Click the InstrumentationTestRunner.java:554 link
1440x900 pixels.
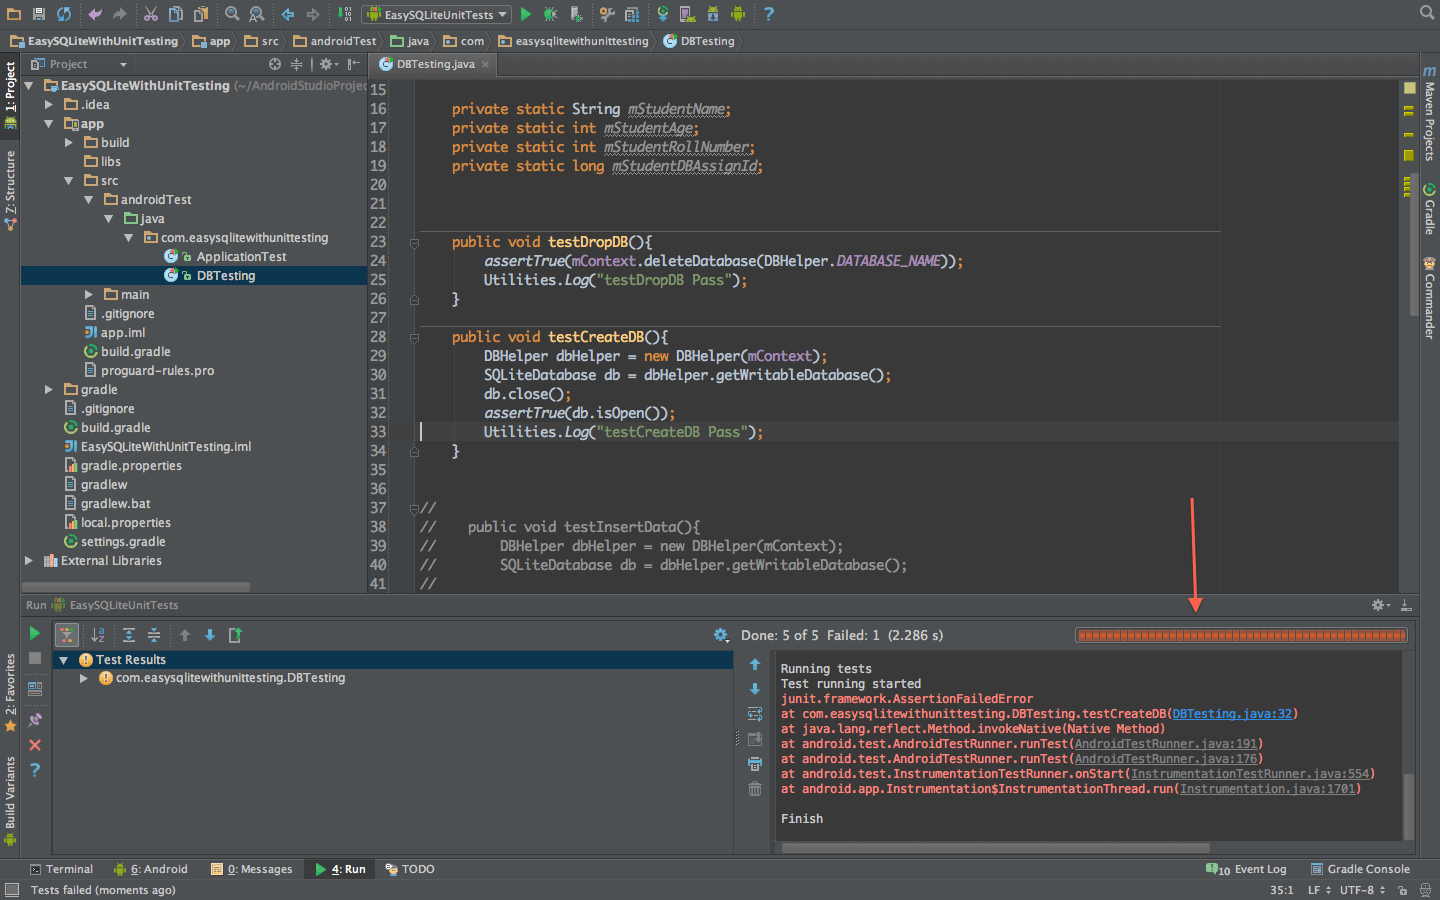1250,774
